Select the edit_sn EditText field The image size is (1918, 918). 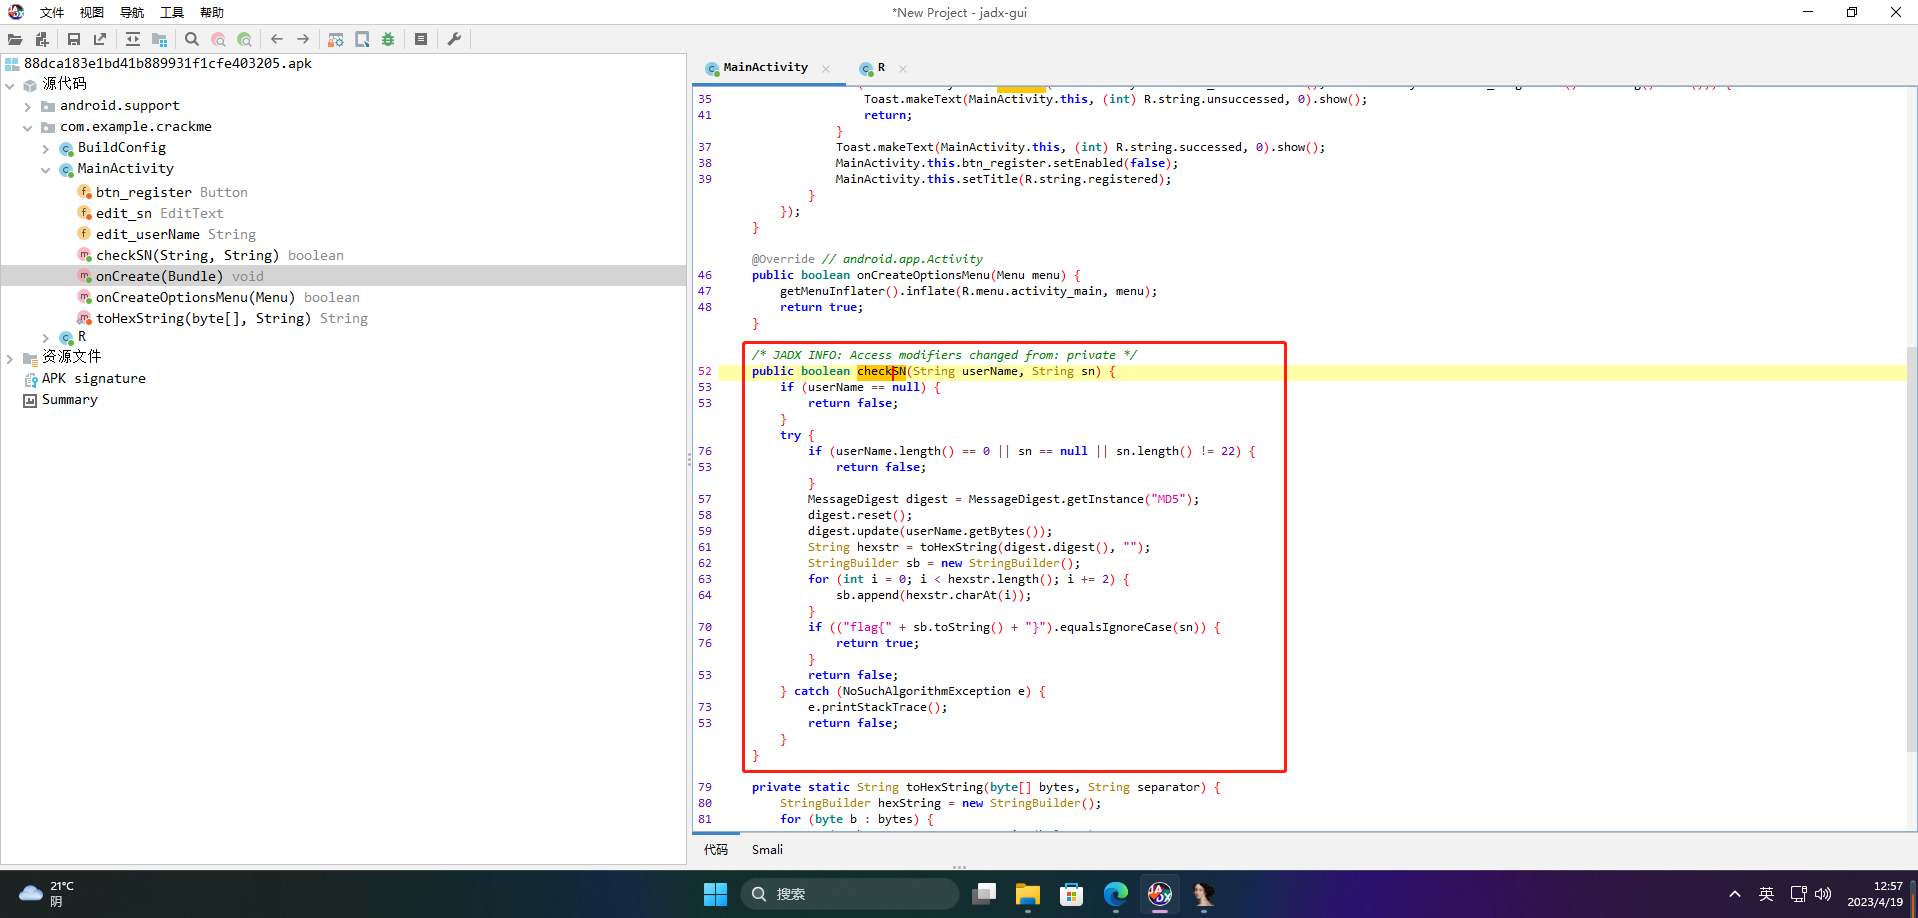159,213
